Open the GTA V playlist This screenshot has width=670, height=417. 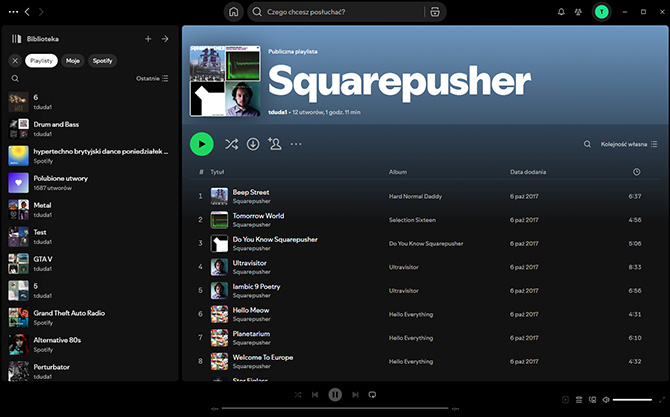(x=89, y=263)
